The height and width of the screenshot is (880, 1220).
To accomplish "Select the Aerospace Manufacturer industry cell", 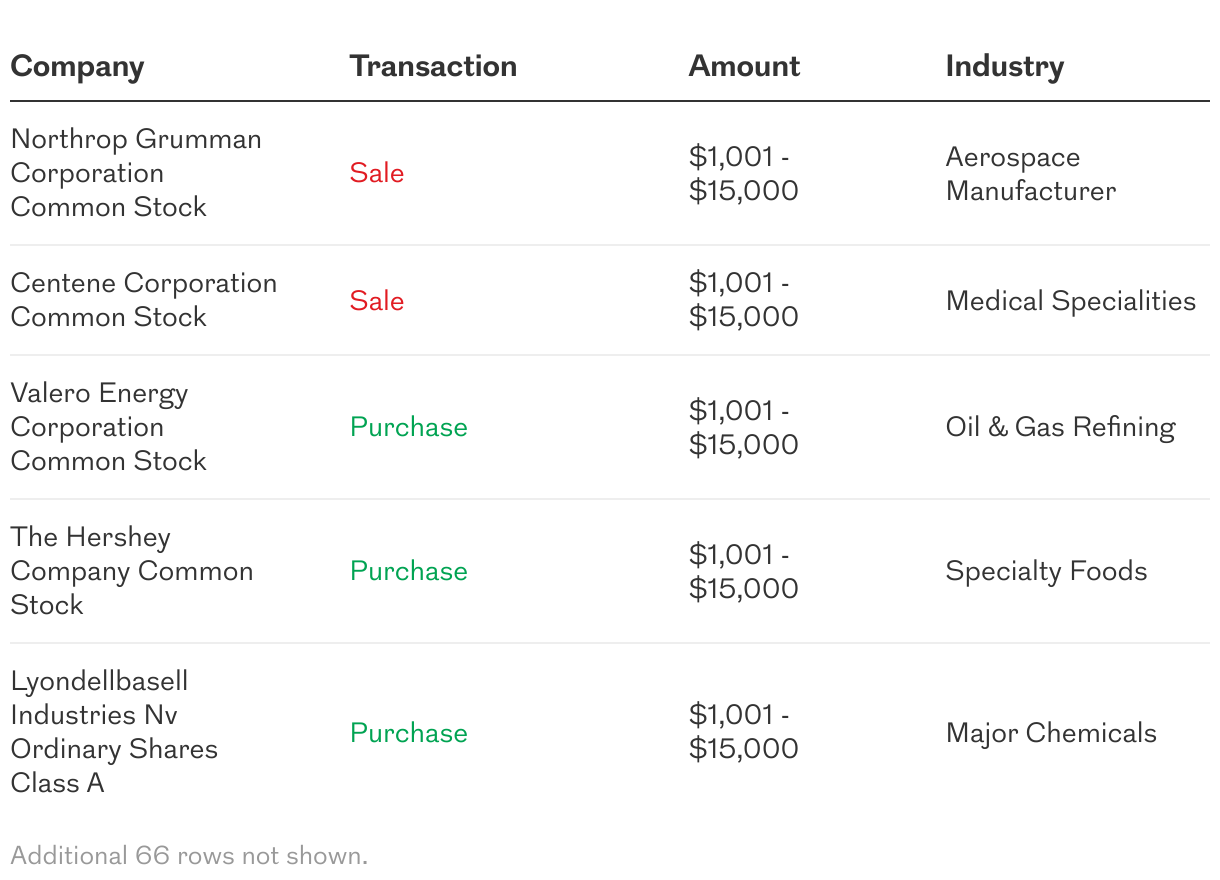I will pos(1030,174).
